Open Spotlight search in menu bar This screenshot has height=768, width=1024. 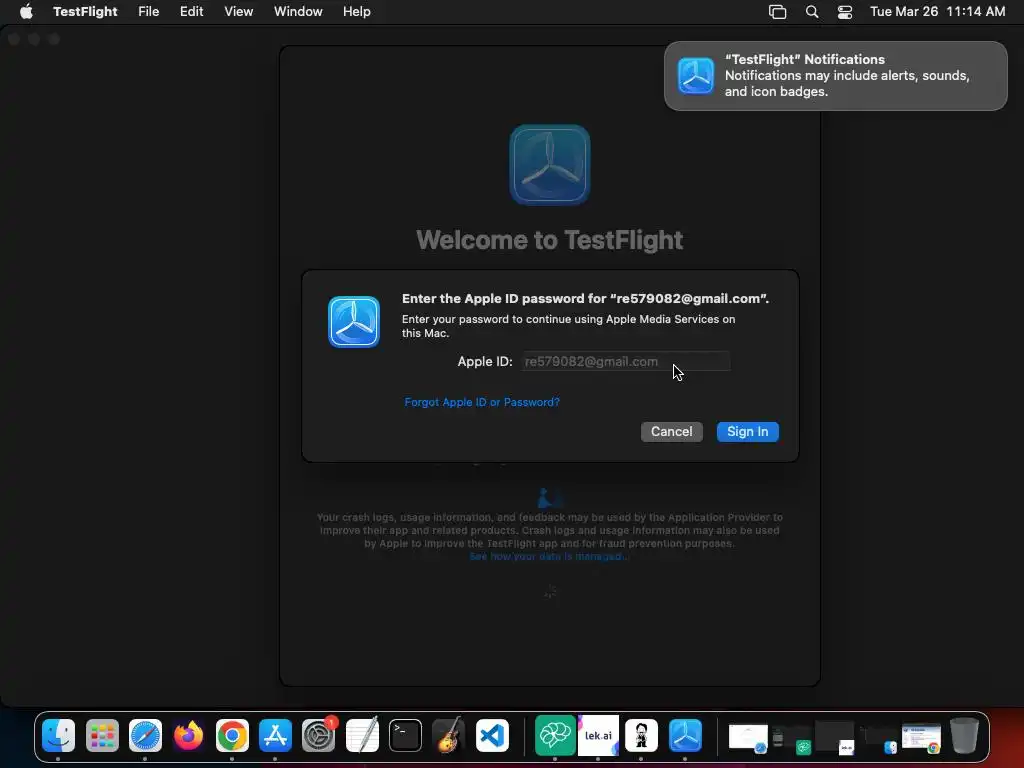[x=812, y=12]
